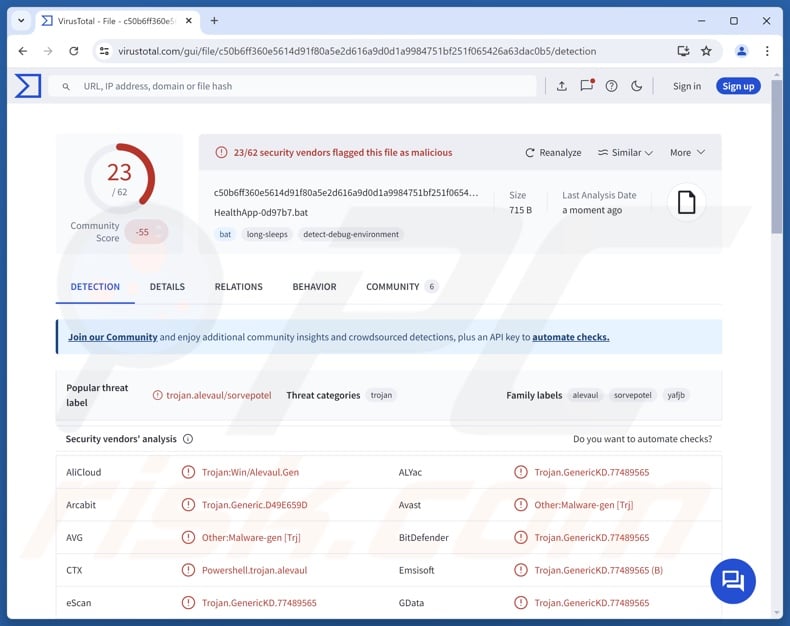This screenshot has width=790, height=626.
Task: Open browser tab list dropdown arrow
Action: pos(21,20)
